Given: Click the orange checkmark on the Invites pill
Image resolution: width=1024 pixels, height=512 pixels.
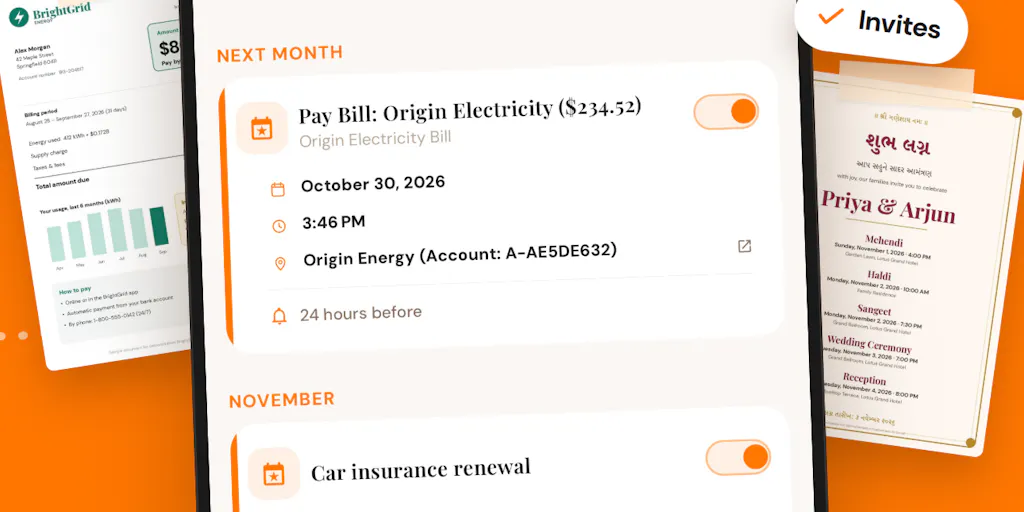Looking at the screenshot, I should click(831, 14).
